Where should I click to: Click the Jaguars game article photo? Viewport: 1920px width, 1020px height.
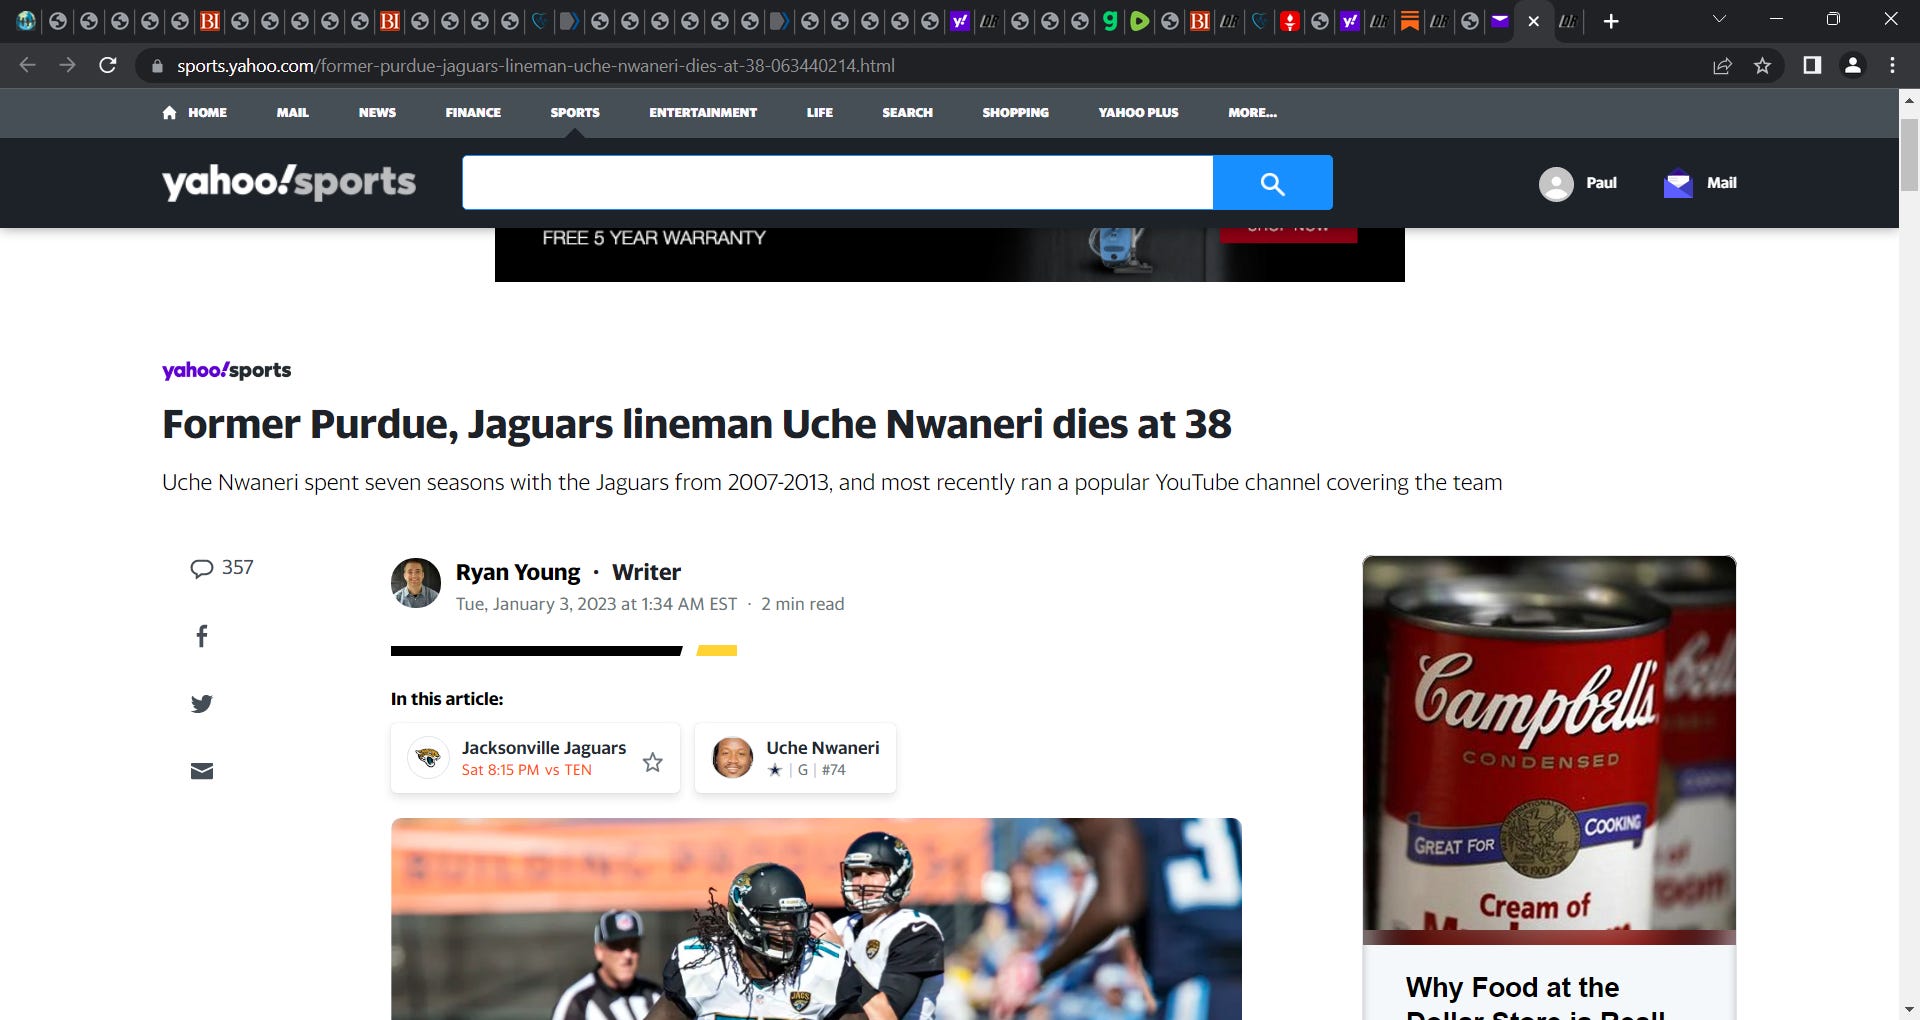pyautogui.click(x=816, y=919)
